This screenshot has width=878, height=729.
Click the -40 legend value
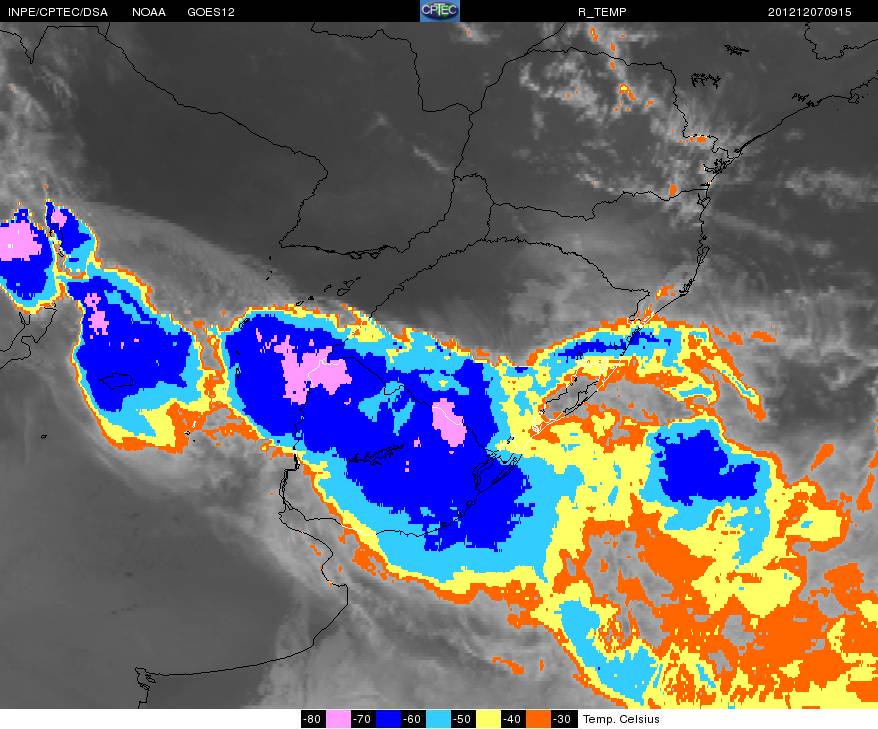click(x=513, y=719)
